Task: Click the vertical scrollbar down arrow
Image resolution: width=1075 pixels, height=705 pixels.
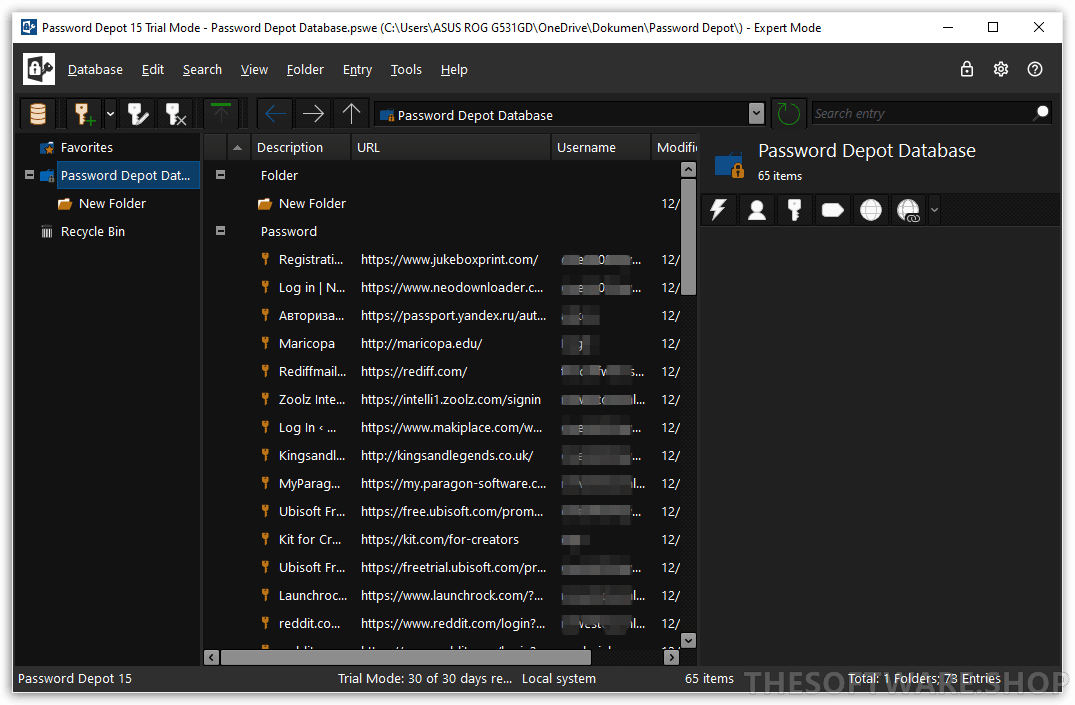Action: (688, 641)
